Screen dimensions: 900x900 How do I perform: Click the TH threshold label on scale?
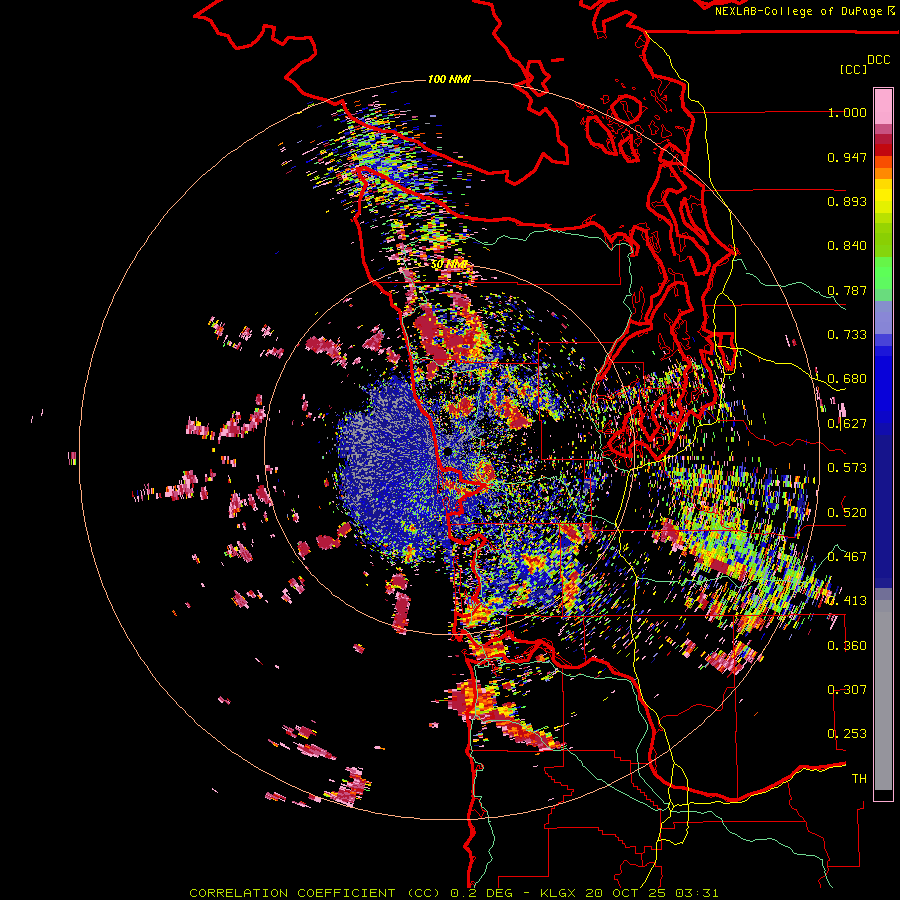859,779
